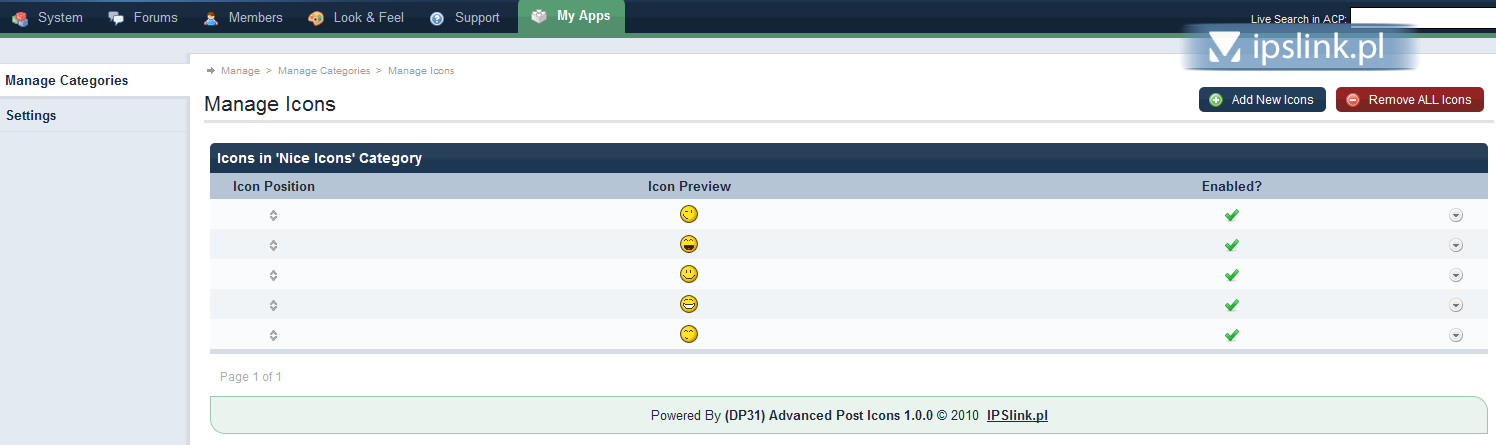Click the Support tab's help icon
Screen dimensions: 1496x445
(437, 18)
